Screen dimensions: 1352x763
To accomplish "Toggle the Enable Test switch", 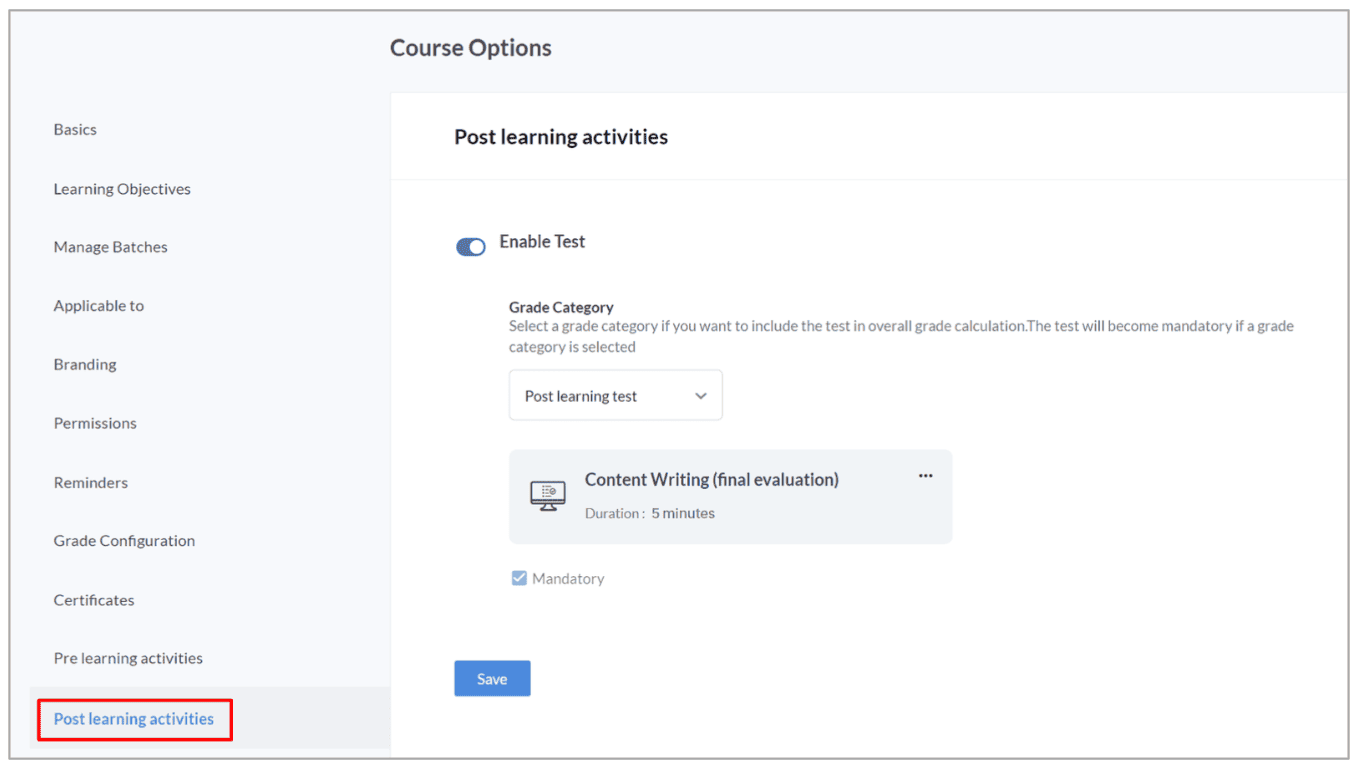I will [471, 247].
